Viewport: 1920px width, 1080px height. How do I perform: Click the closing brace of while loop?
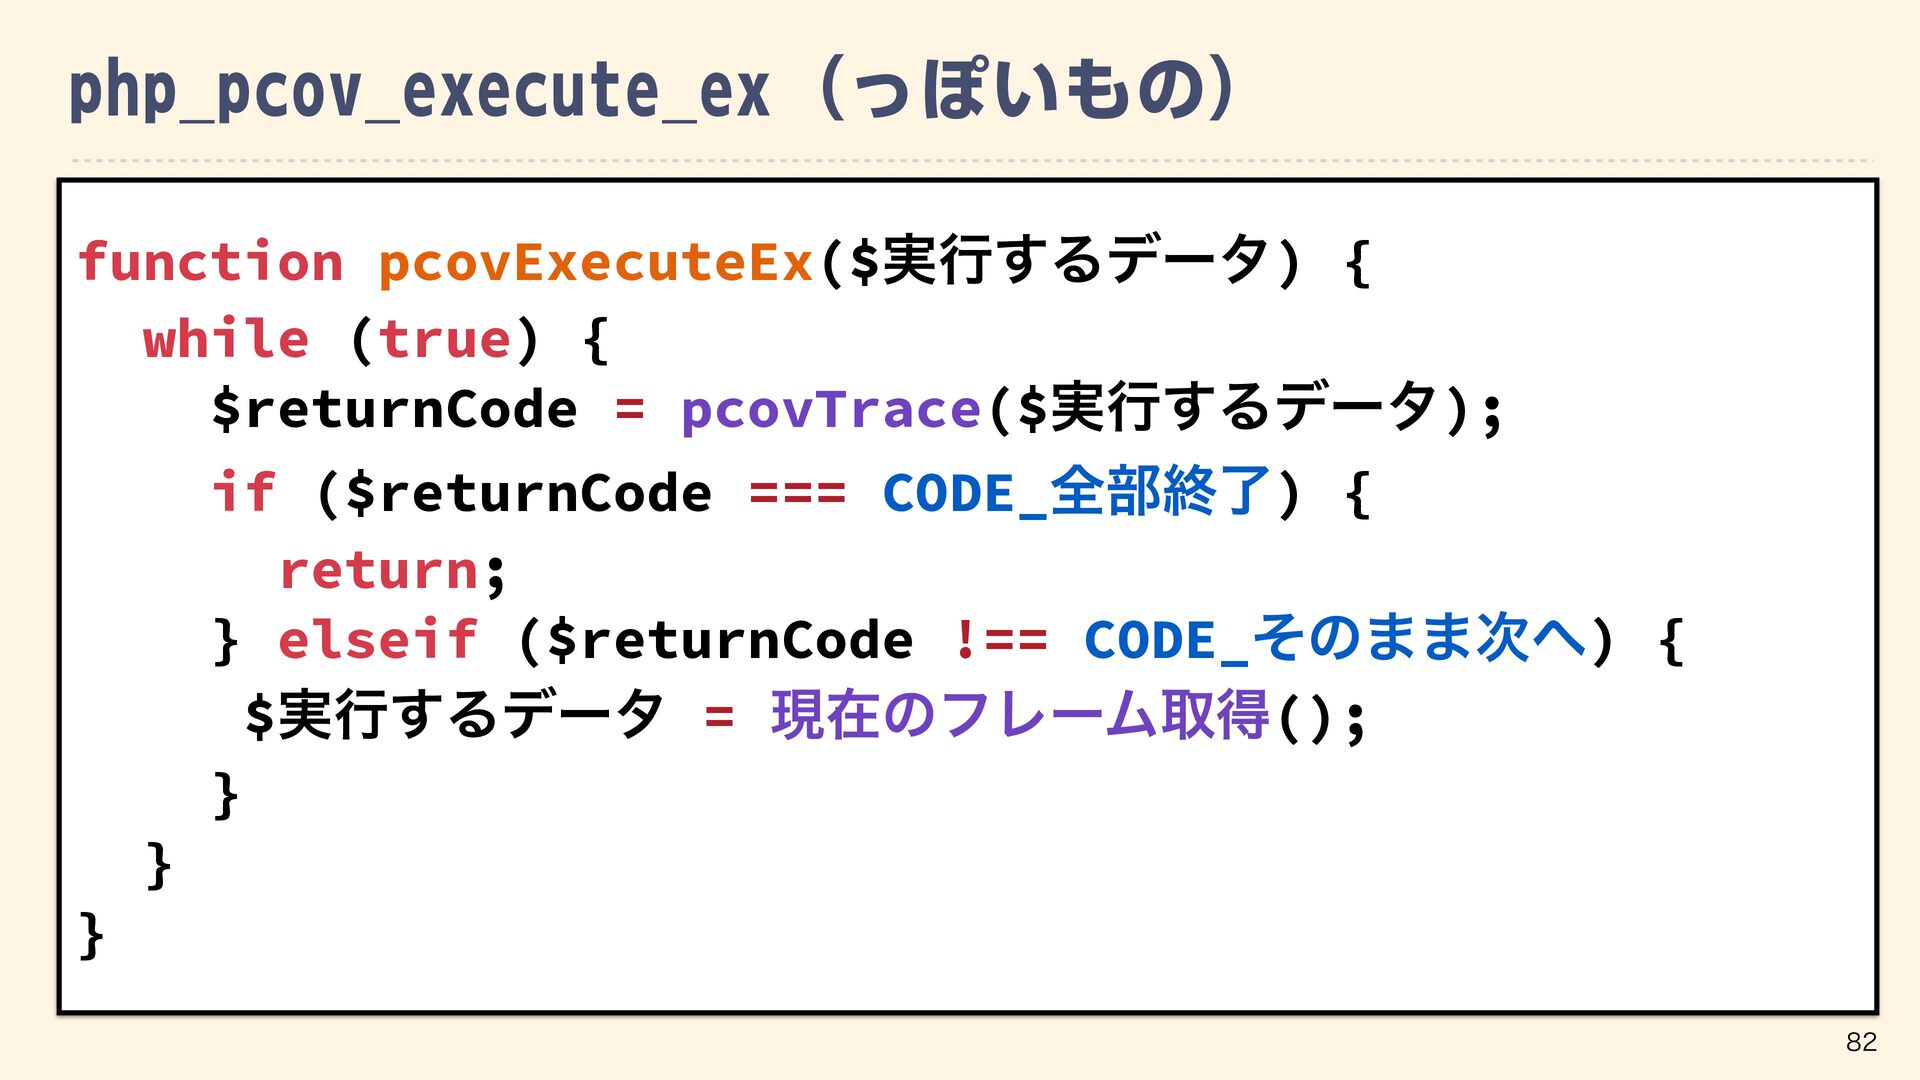pos(159,865)
